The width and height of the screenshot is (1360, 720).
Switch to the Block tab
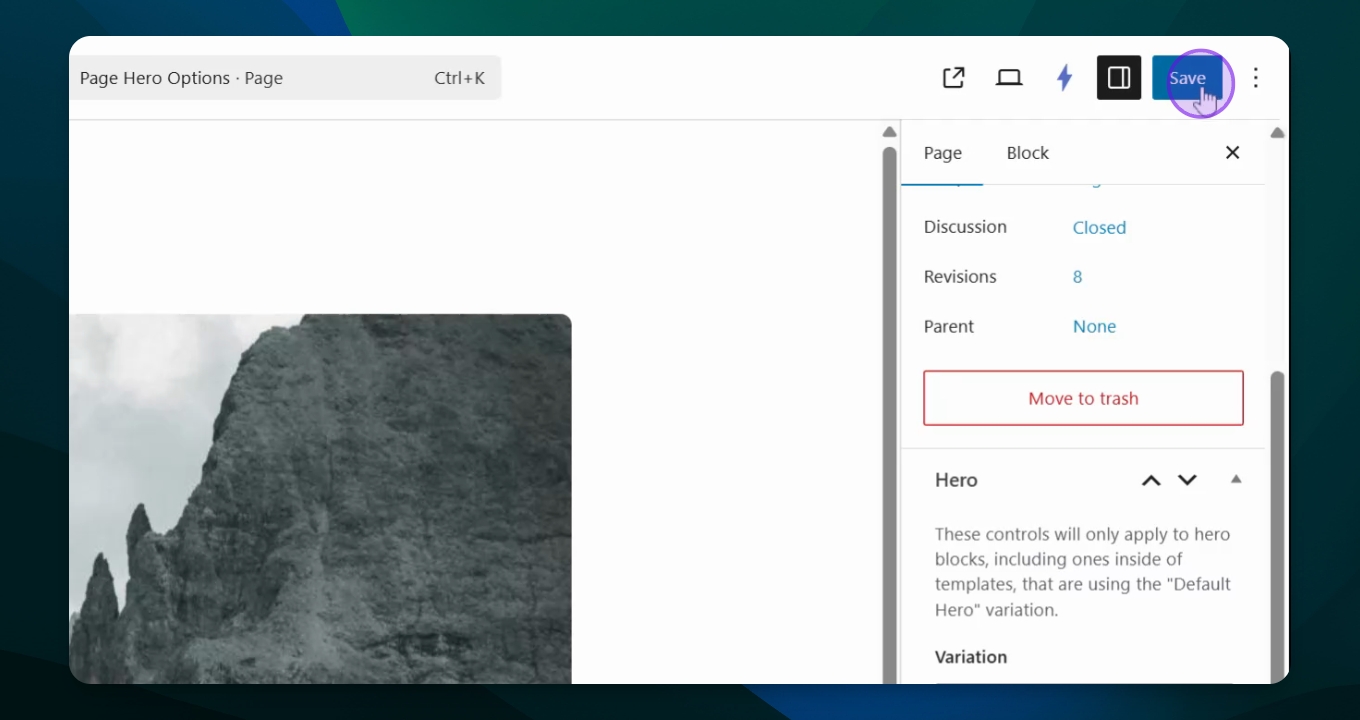(x=1027, y=153)
